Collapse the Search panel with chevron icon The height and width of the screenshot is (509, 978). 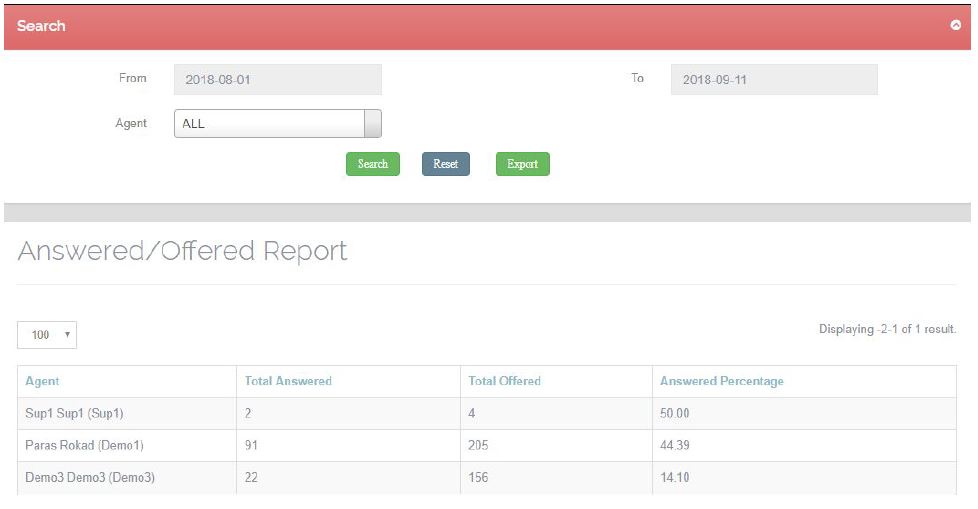(x=955, y=26)
